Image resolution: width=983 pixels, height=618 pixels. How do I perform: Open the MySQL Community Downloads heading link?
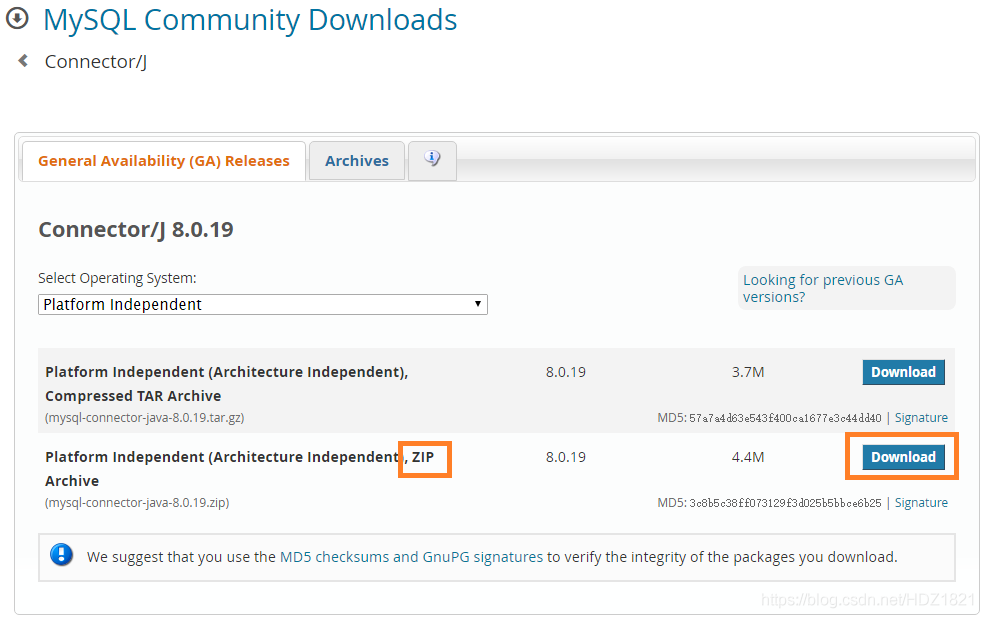250,20
